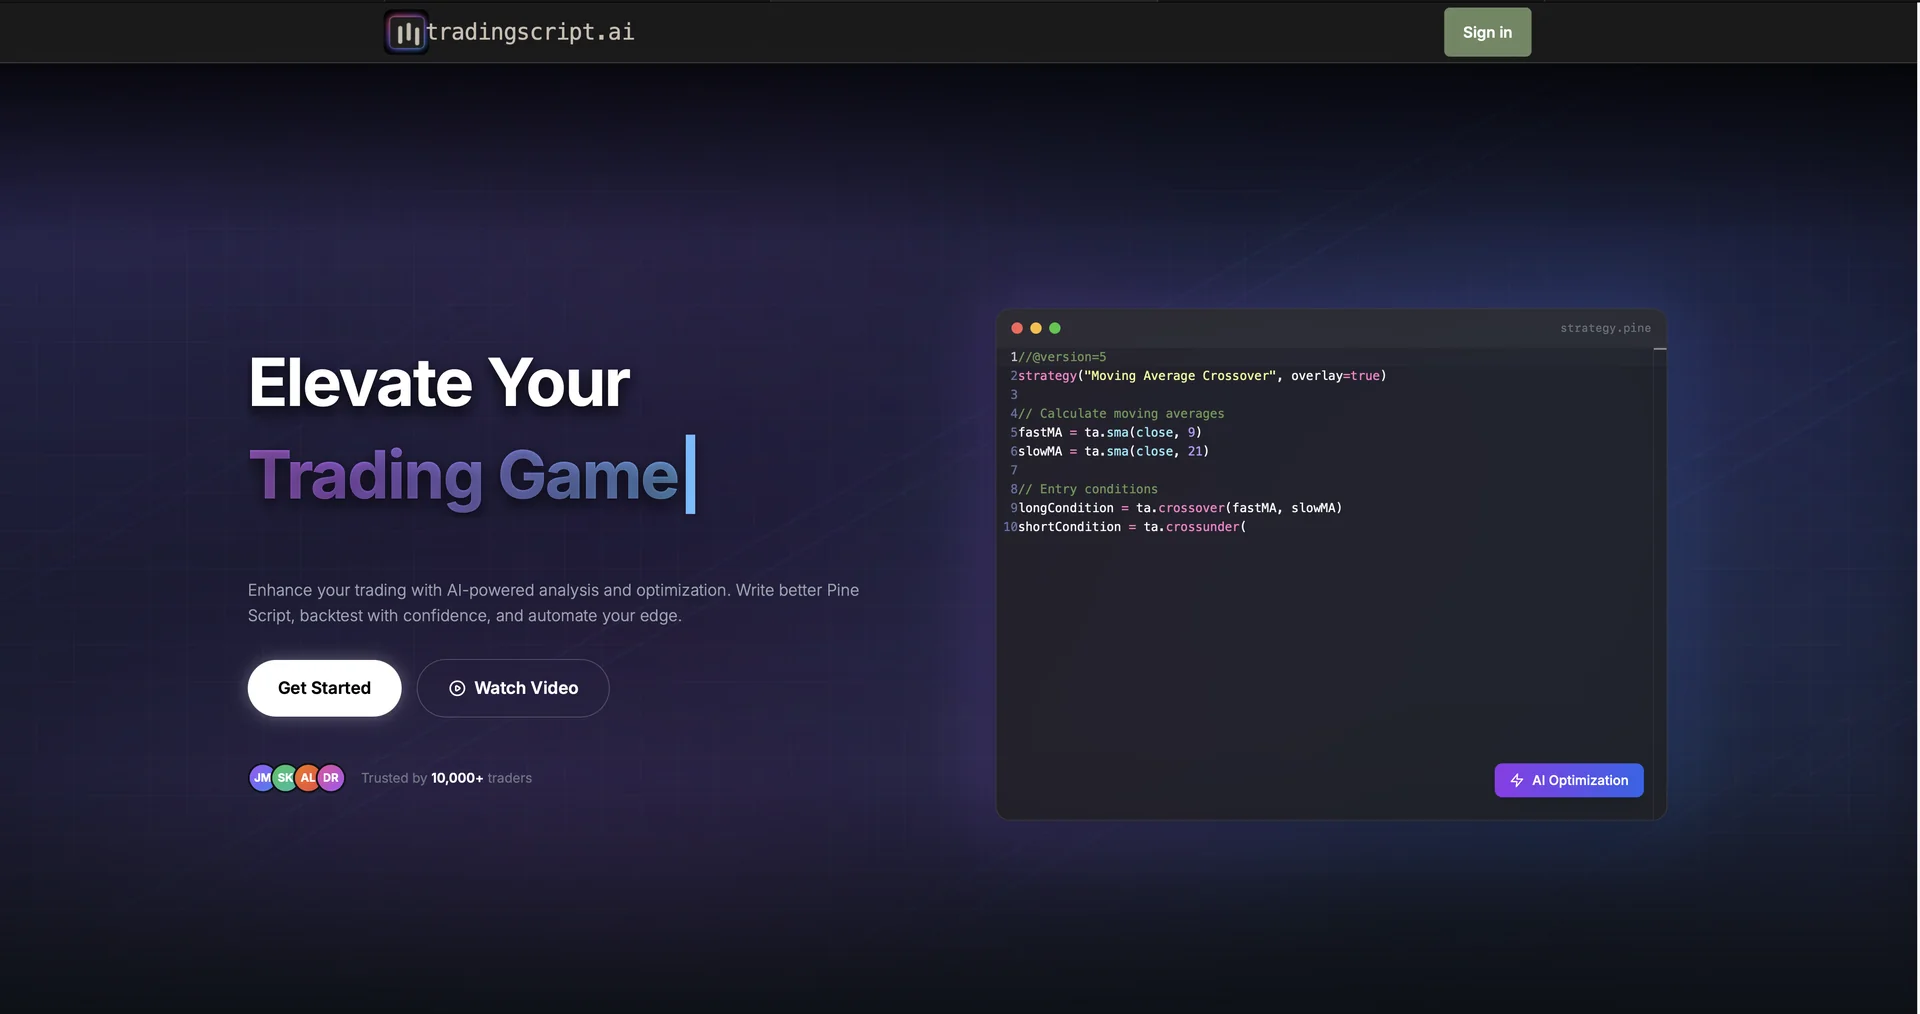
Task: Click the tradingscript.ai bar-chart logo icon
Action: [406, 32]
